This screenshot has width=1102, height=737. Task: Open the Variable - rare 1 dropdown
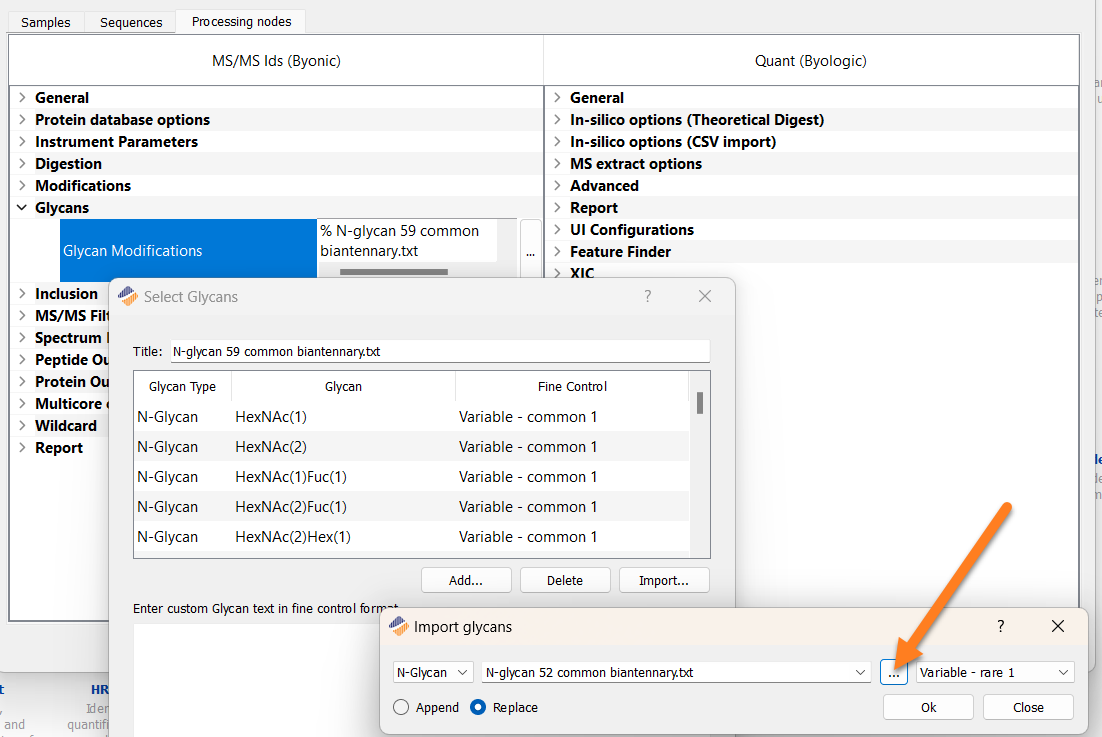tap(994, 672)
